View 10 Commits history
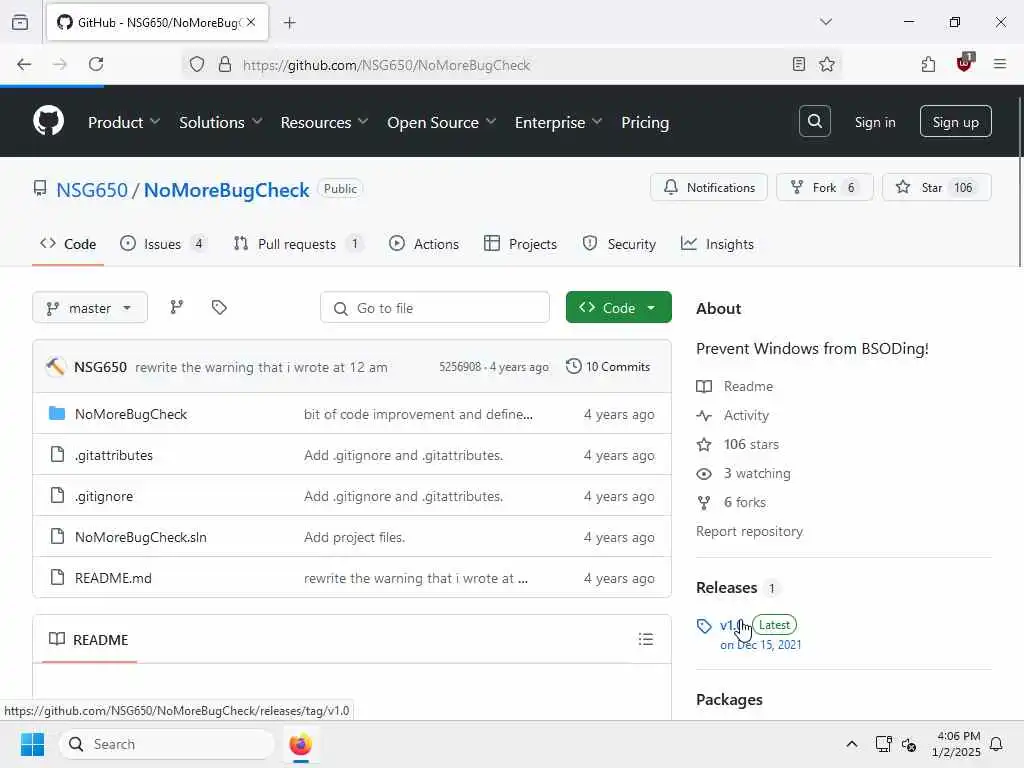Screen dimensions: 1024x768 click(x=607, y=366)
